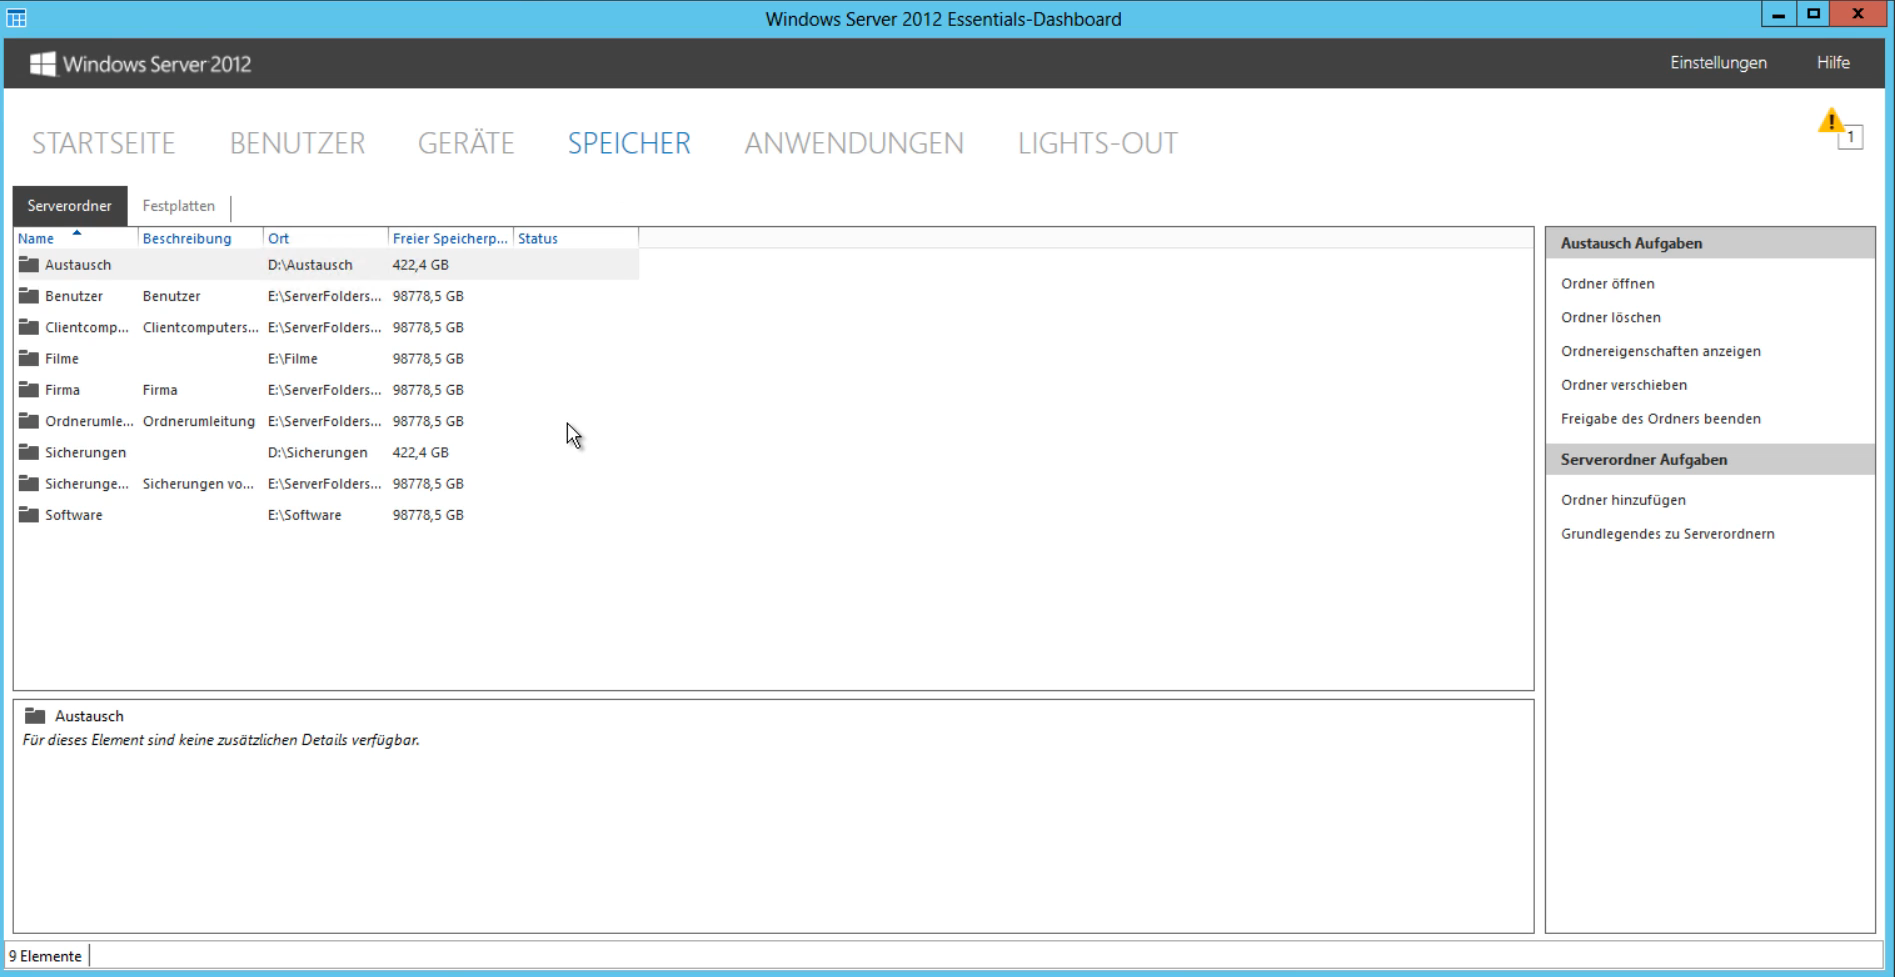Click the Austausch folder icon in list
The height and width of the screenshot is (977, 1895).
(x=29, y=265)
